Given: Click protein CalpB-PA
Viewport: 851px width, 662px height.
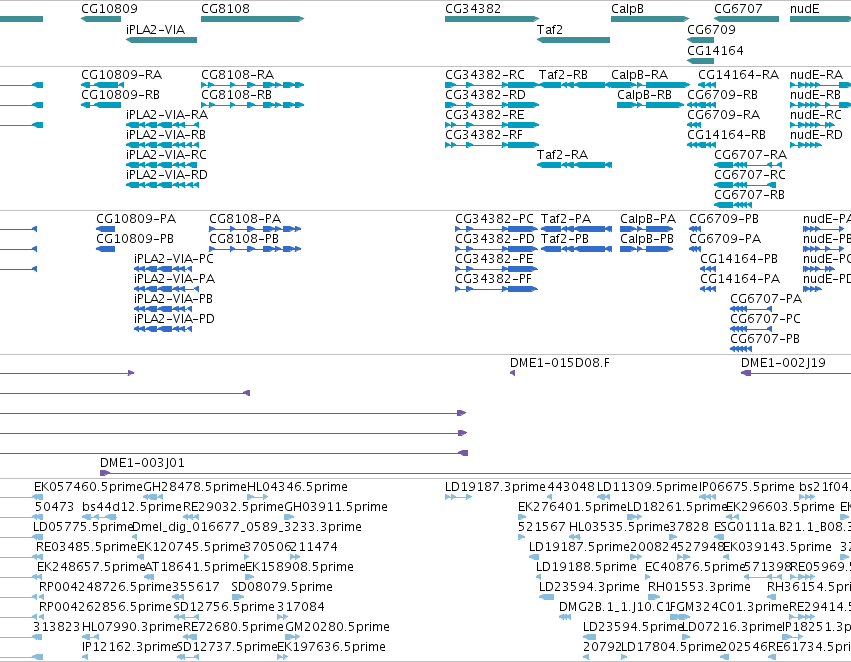Looking at the screenshot, I should 647,219.
